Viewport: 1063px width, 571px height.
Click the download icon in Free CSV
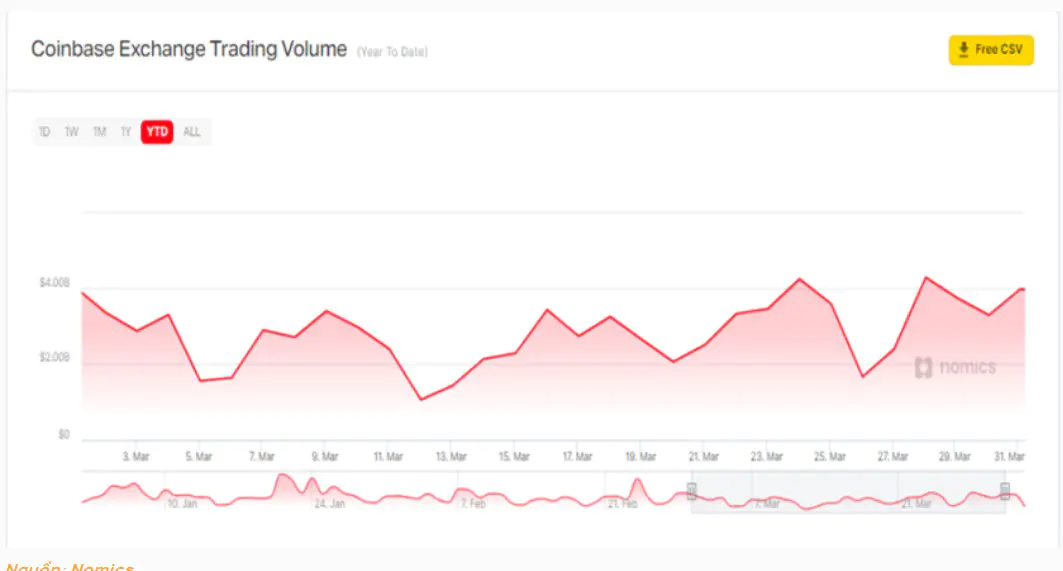963,50
